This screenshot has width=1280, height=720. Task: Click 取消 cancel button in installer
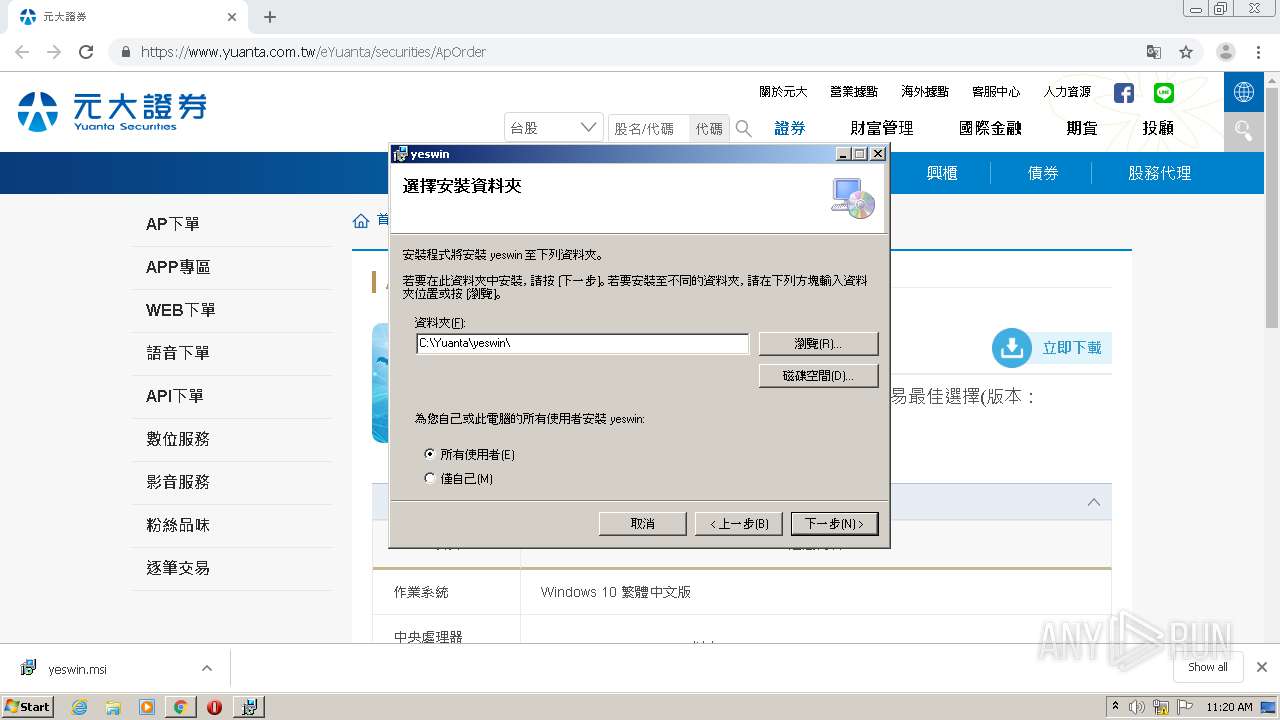pyautogui.click(x=643, y=524)
